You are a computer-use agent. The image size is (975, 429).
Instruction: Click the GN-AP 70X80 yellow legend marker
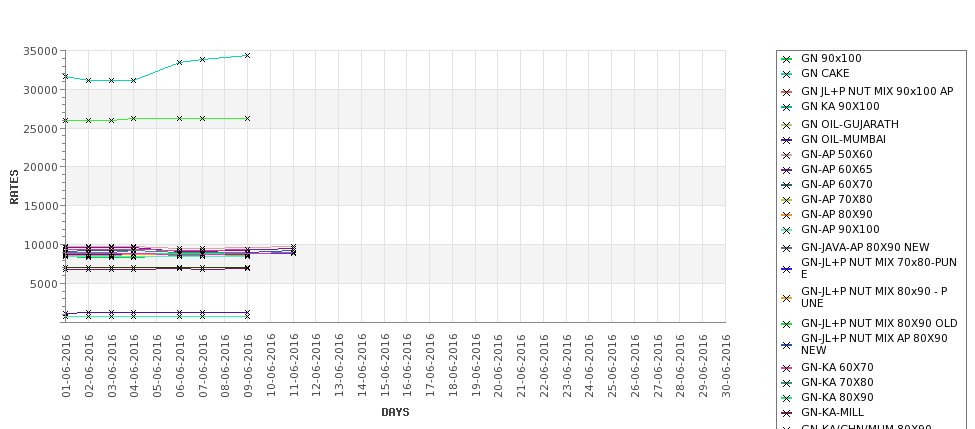click(786, 200)
